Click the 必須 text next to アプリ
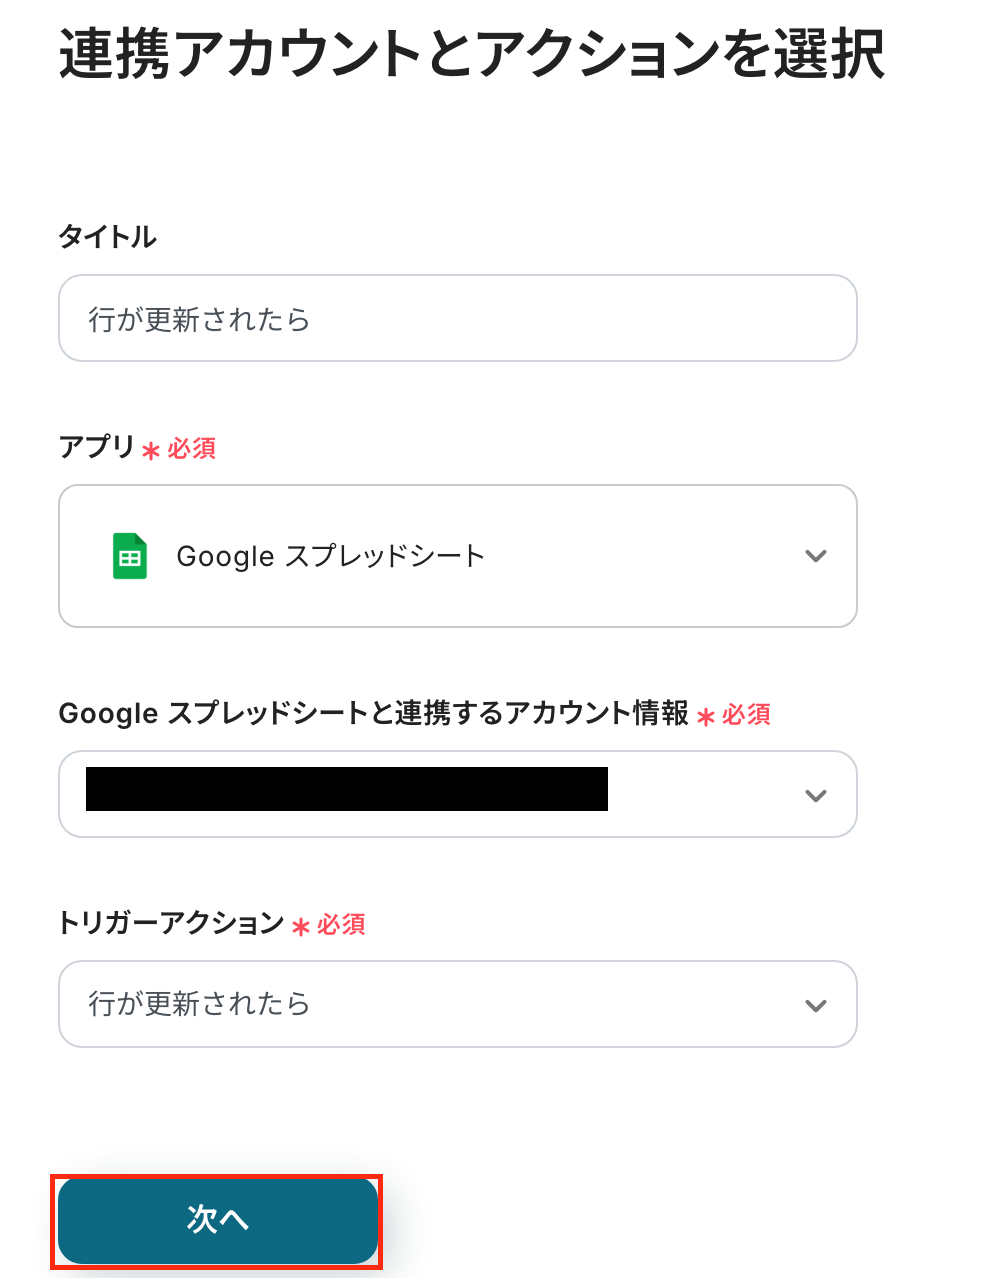Screen dimensions: 992x1278 point(192,448)
